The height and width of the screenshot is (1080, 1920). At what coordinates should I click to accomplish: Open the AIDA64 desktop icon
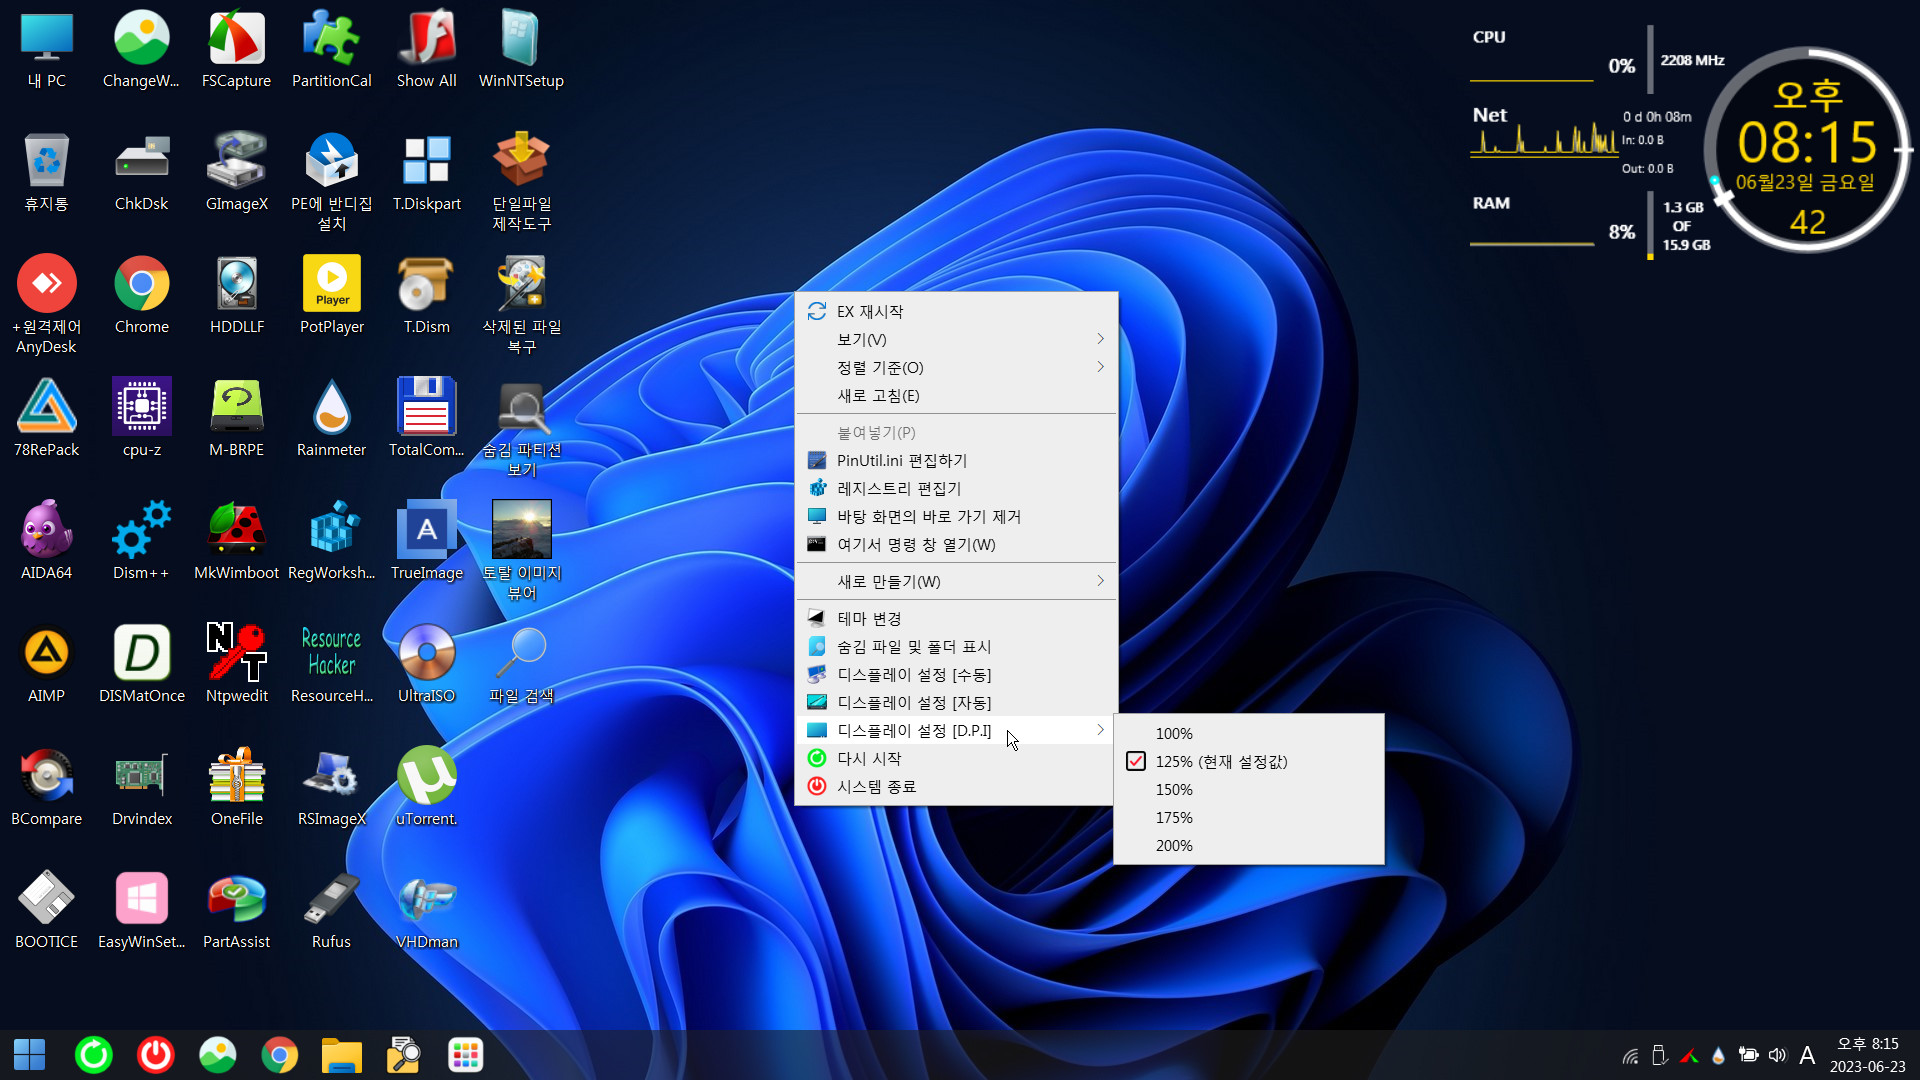coord(46,542)
